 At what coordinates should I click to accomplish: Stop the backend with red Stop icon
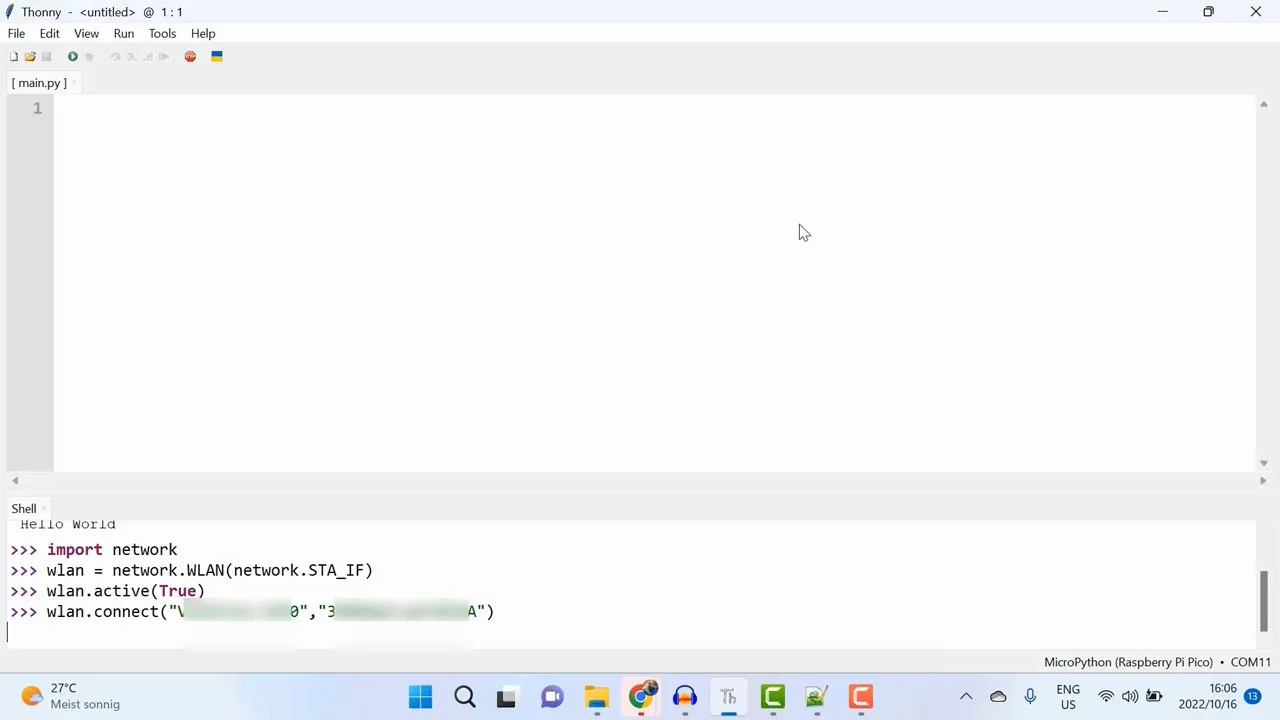click(190, 57)
